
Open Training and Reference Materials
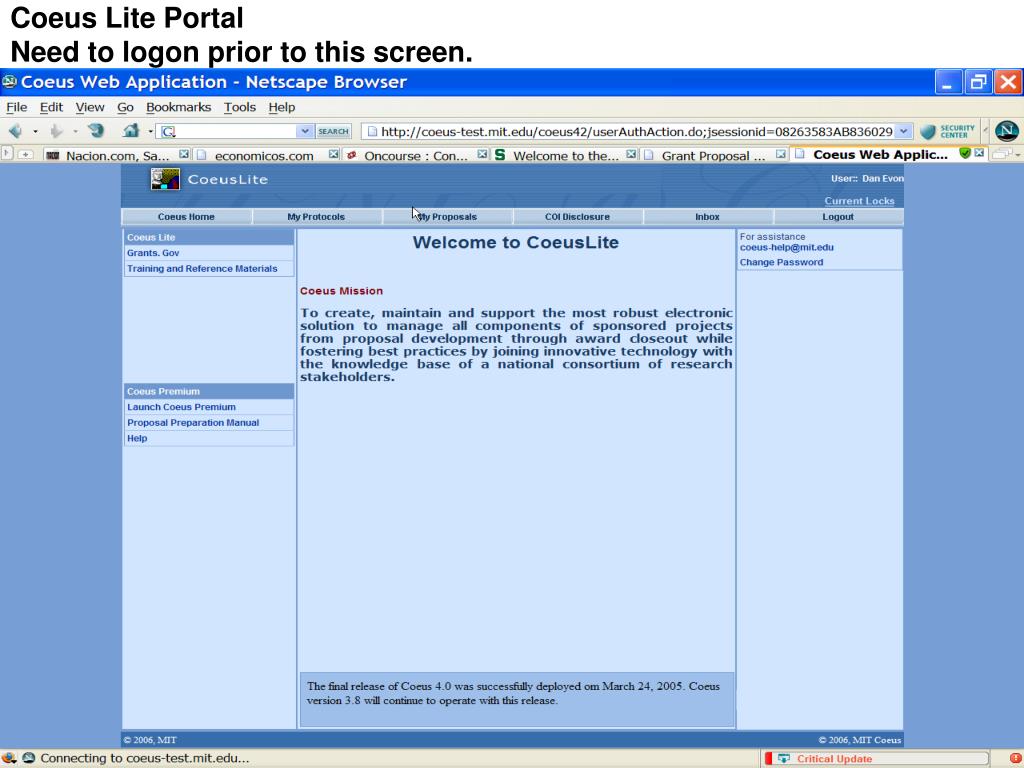(202, 268)
